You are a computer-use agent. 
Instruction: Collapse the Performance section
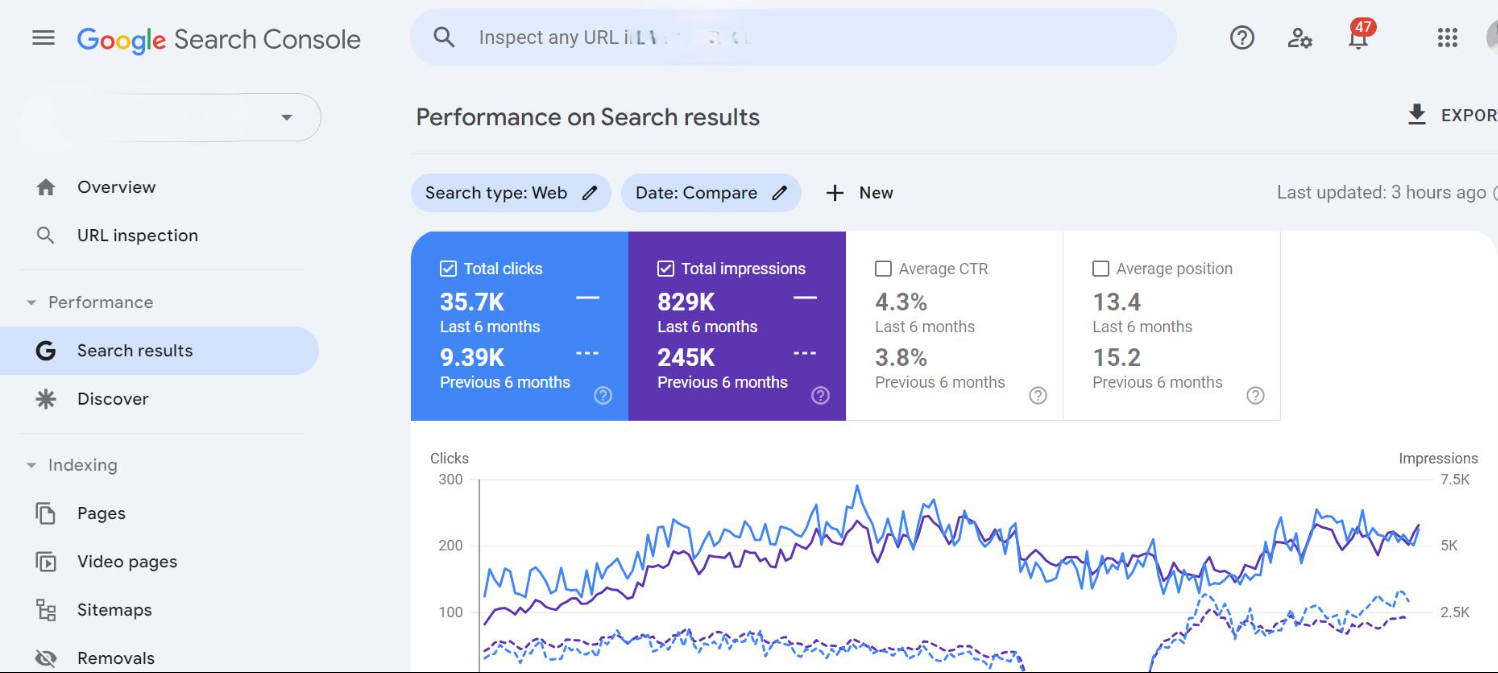[x=31, y=303]
